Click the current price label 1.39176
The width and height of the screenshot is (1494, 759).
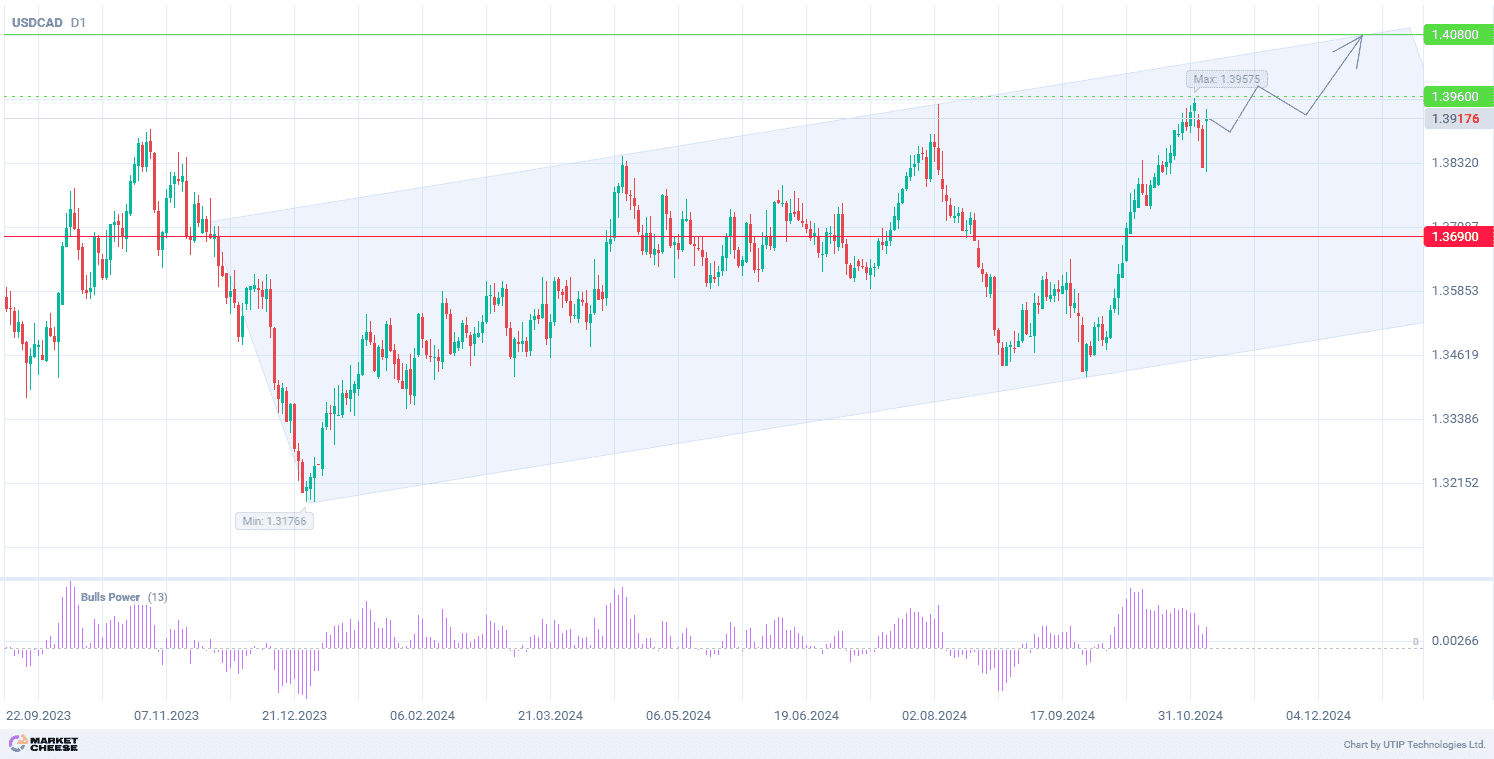[1456, 119]
